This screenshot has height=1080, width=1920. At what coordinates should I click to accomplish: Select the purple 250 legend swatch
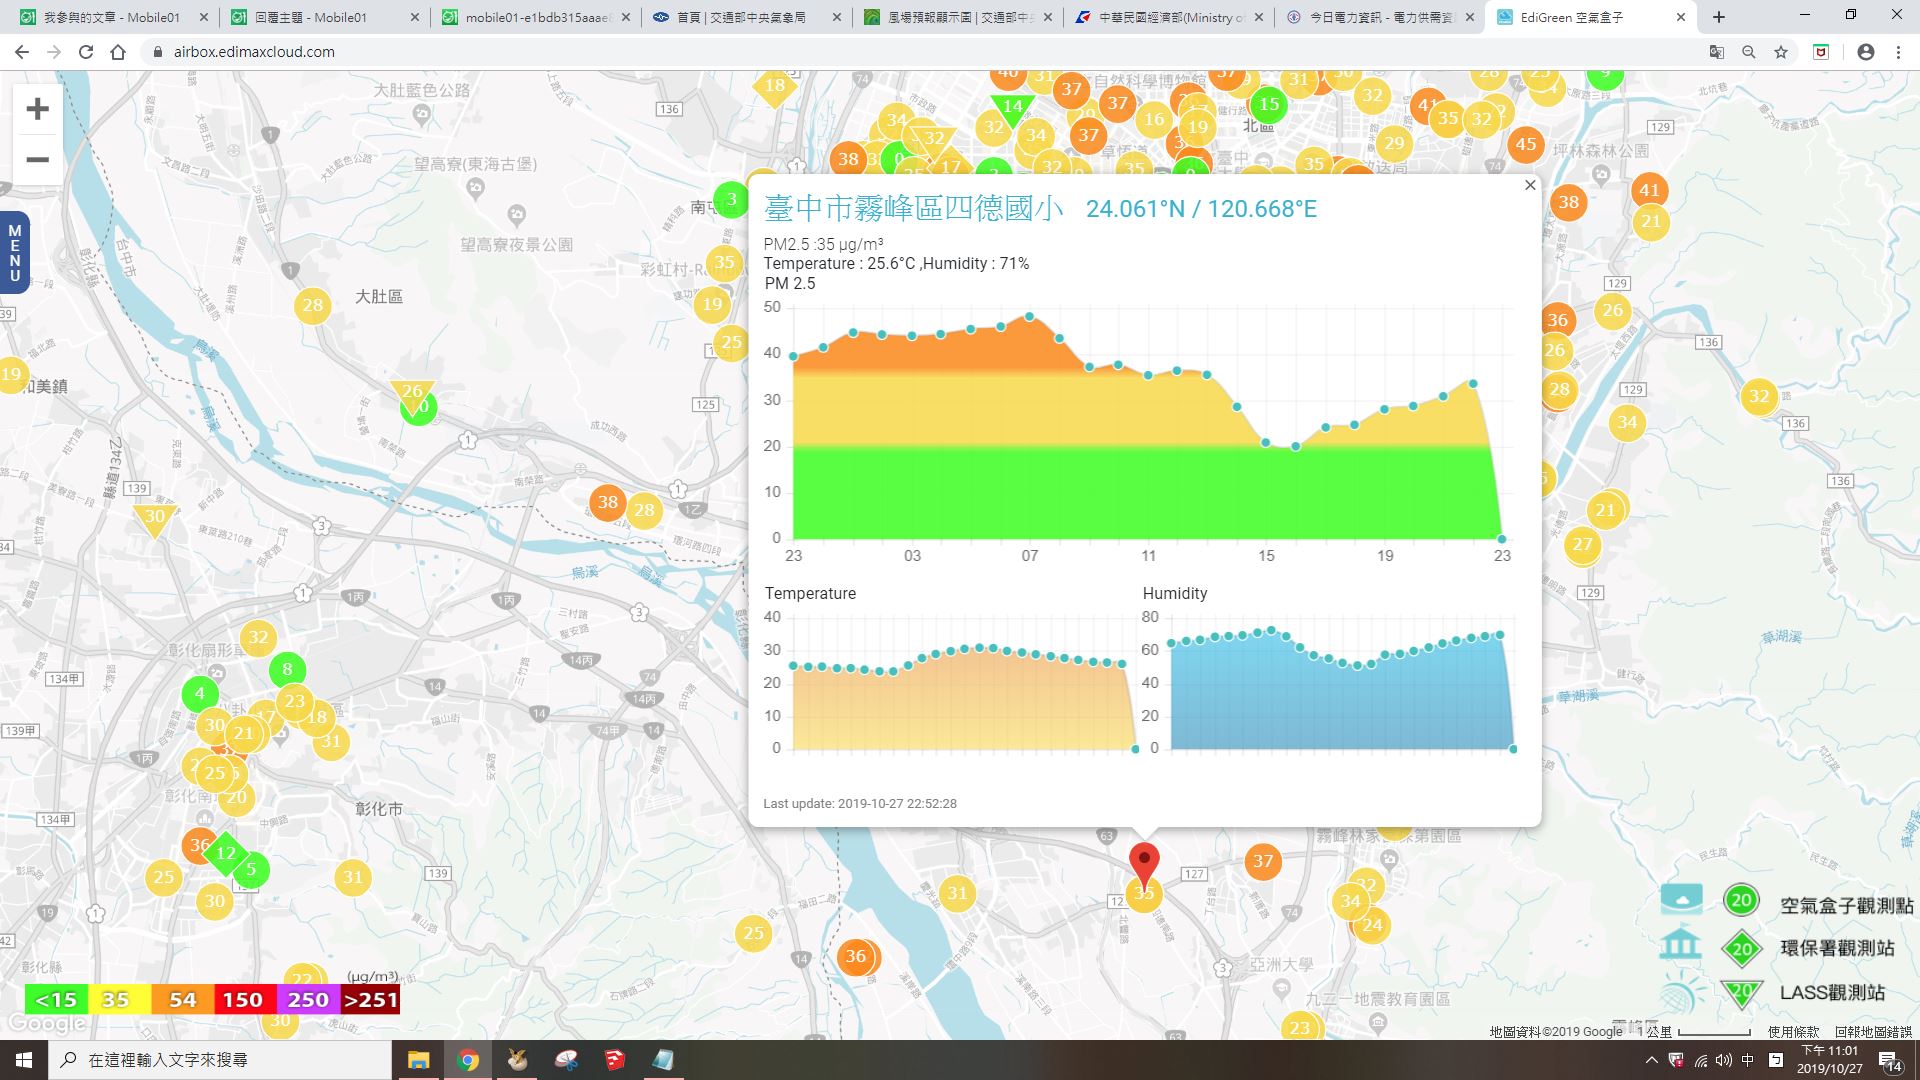pyautogui.click(x=308, y=999)
